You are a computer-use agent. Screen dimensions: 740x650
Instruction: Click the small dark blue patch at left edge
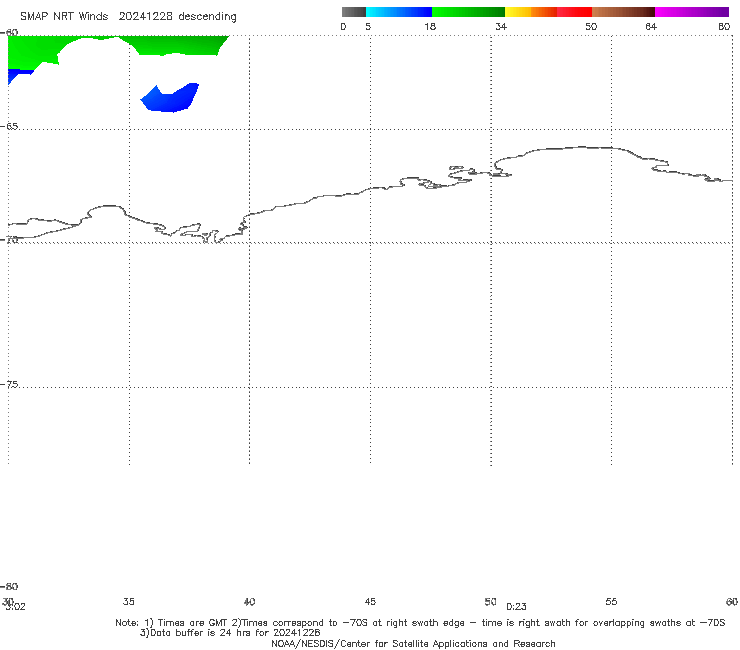point(19,76)
